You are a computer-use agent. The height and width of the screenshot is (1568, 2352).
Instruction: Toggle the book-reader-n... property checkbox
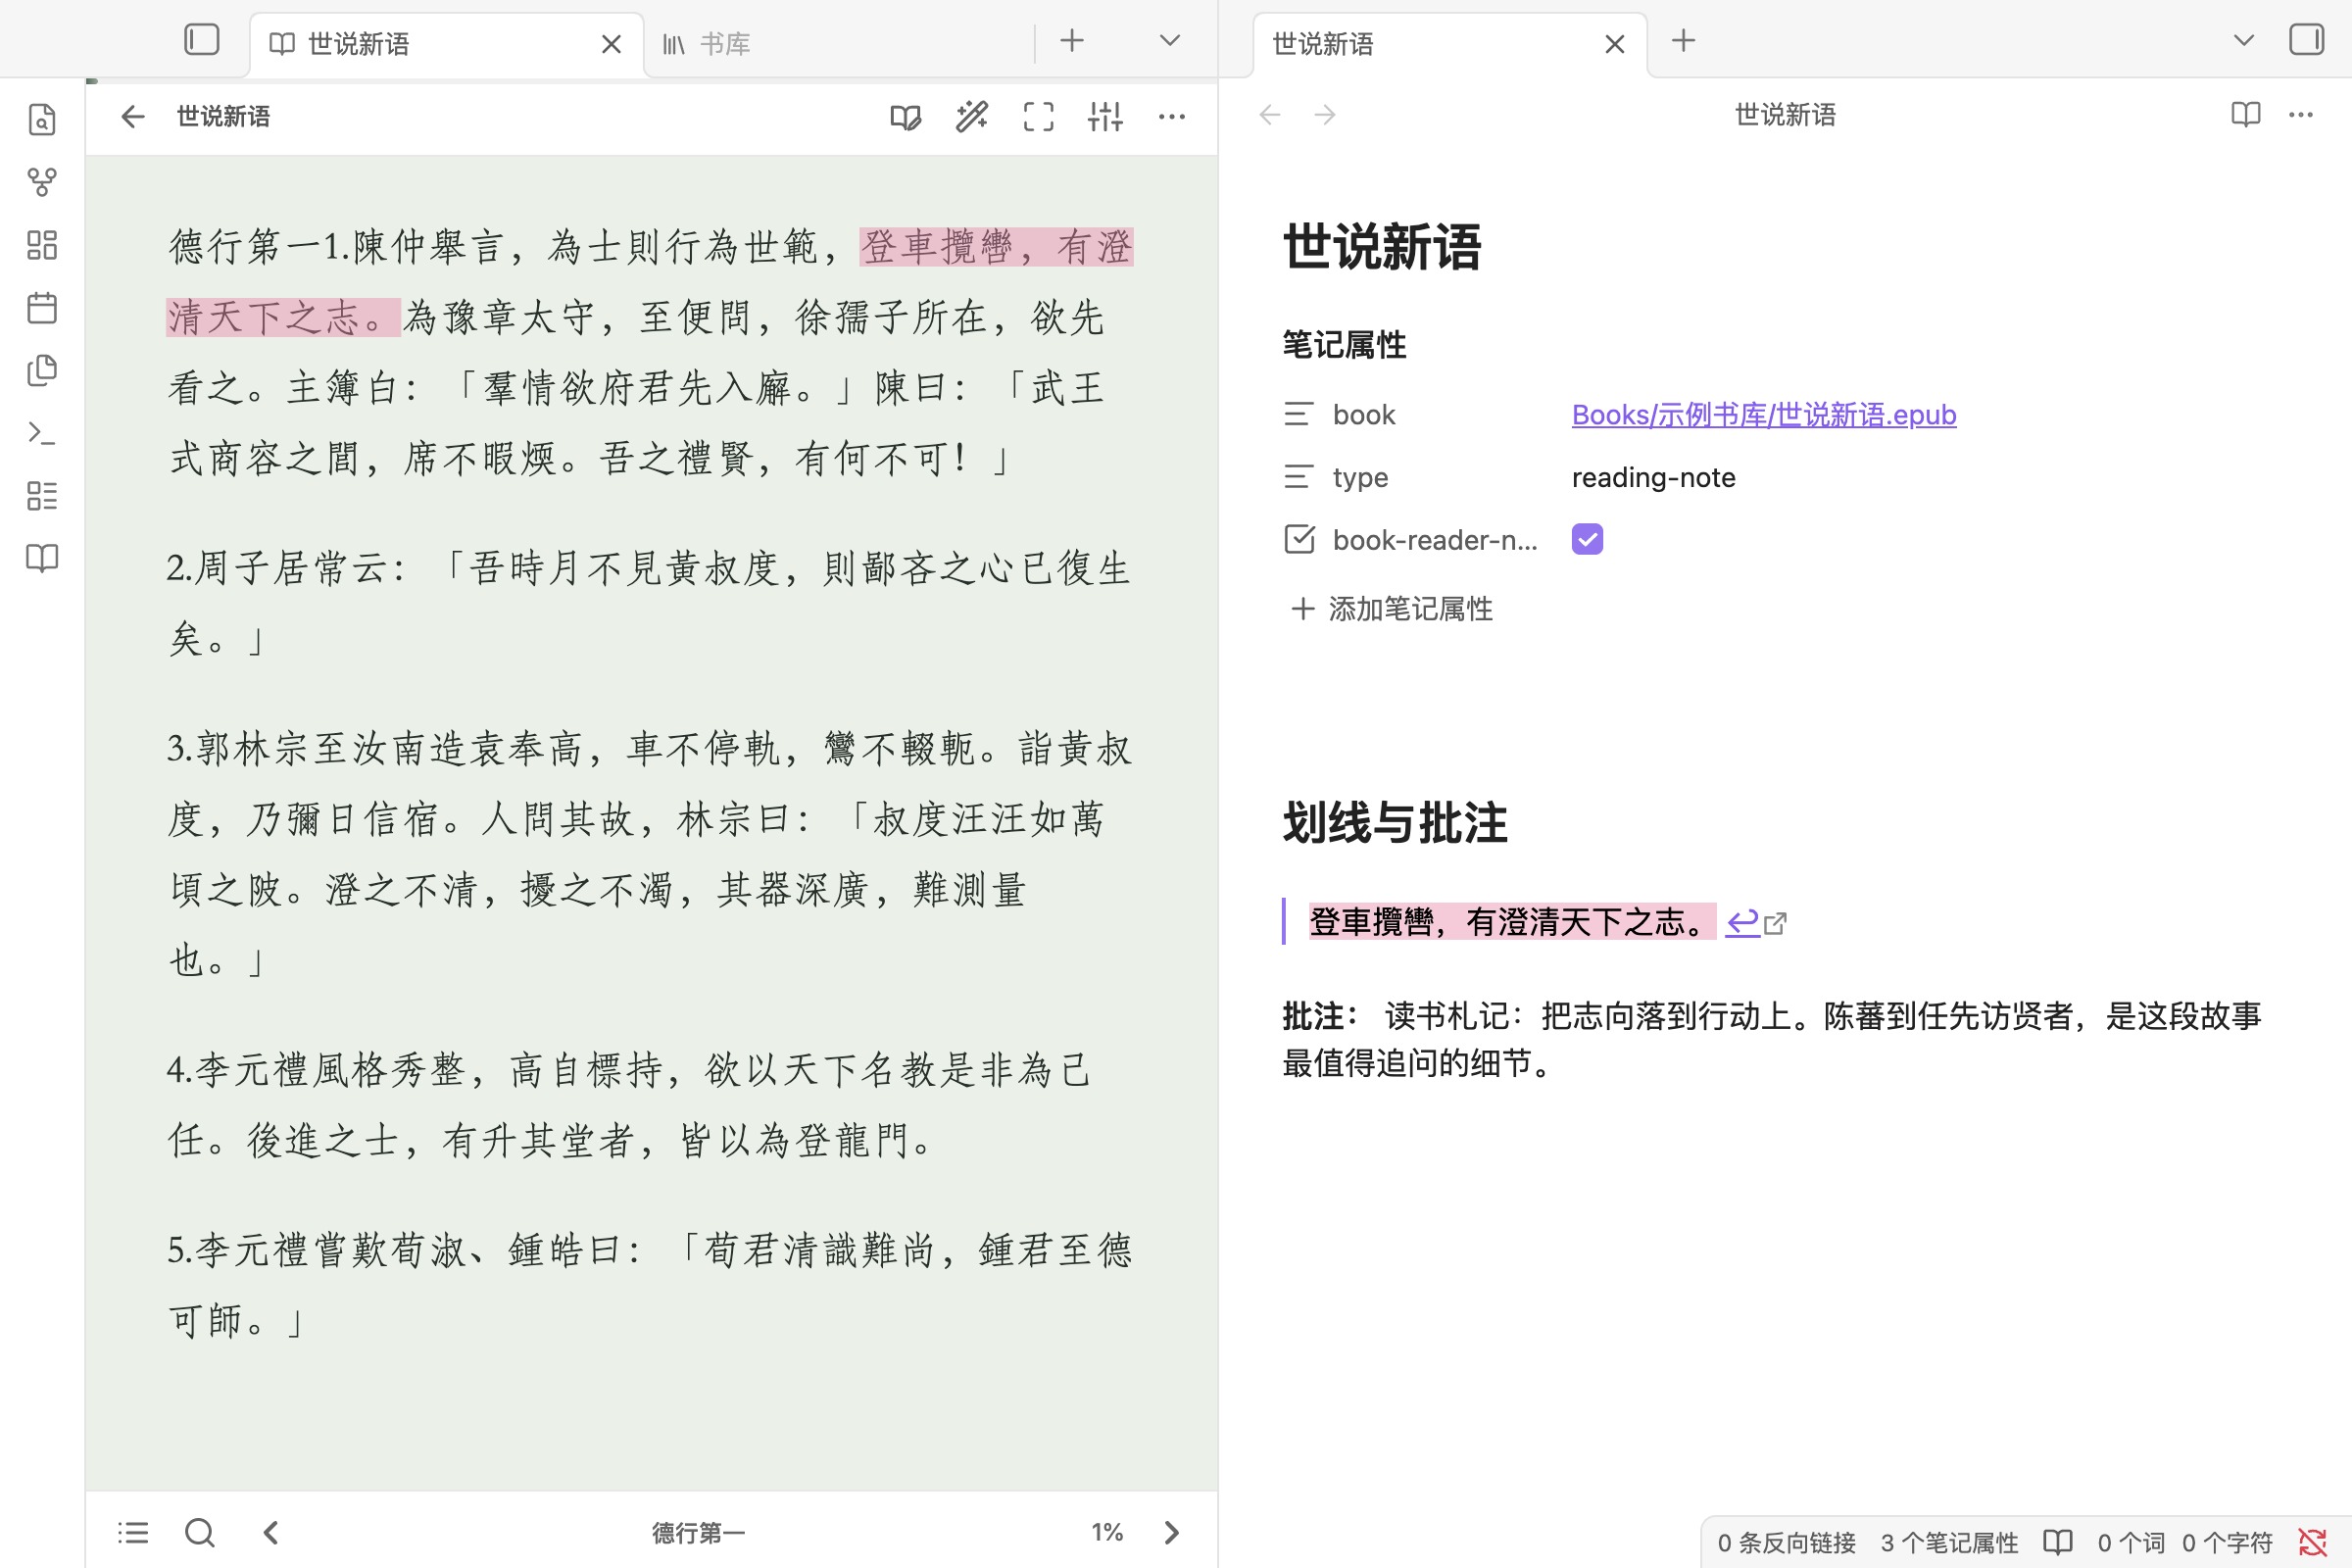[1587, 540]
